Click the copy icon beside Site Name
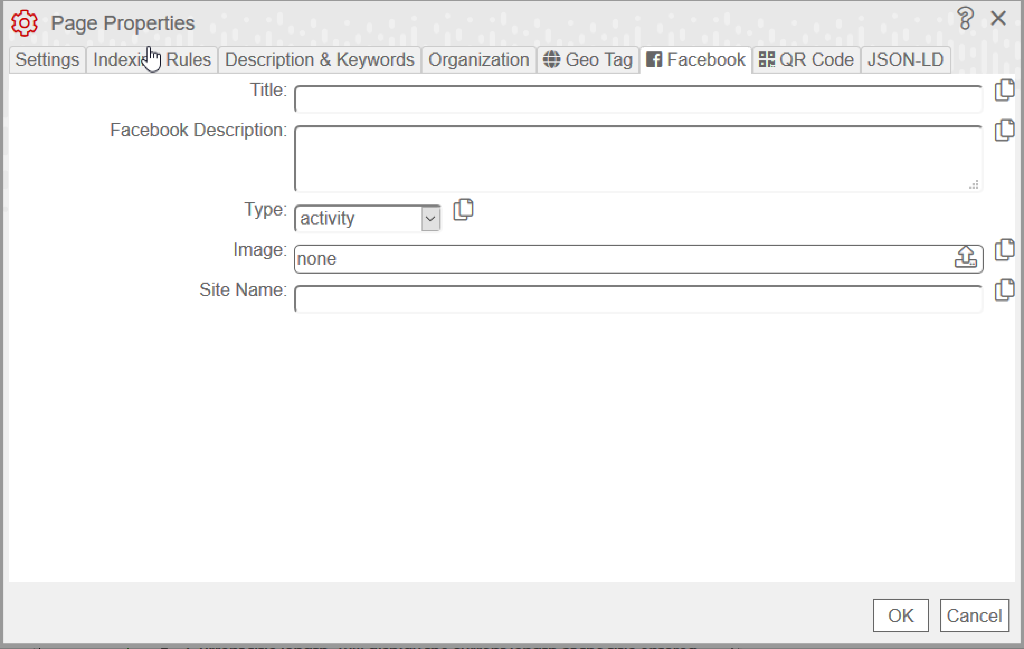 1004,289
